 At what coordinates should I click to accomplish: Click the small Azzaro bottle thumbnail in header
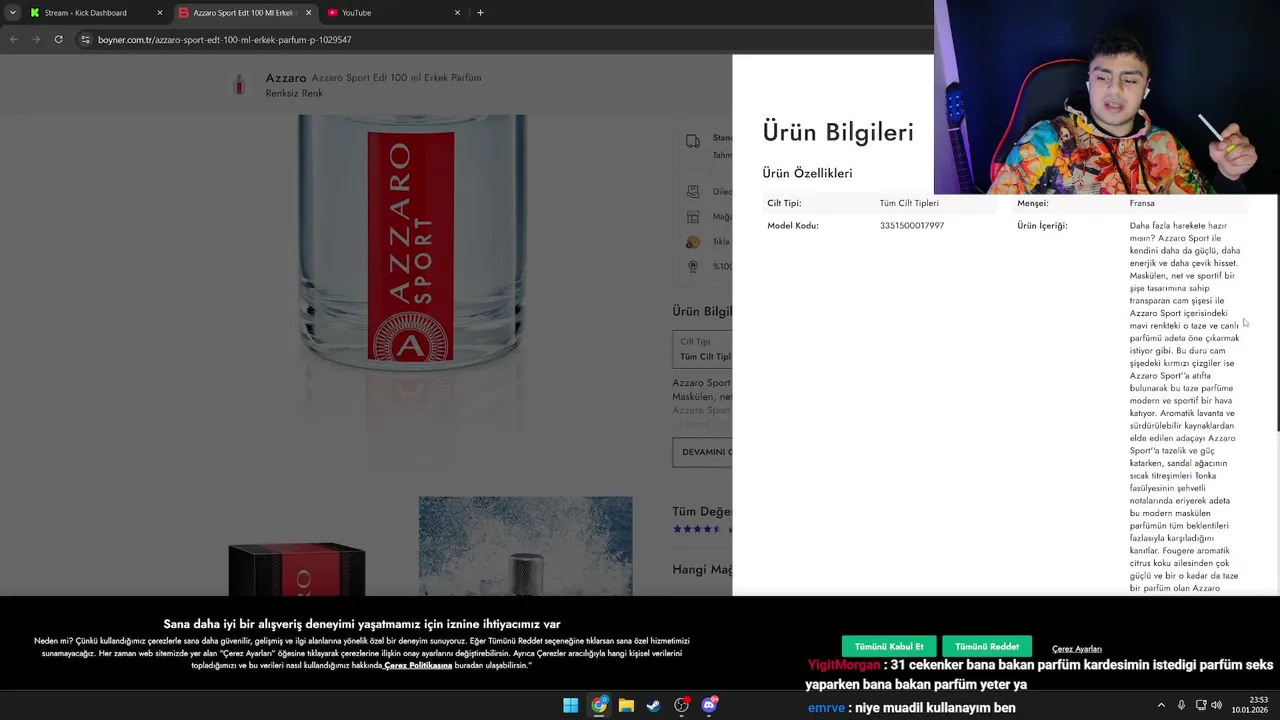[x=238, y=85]
